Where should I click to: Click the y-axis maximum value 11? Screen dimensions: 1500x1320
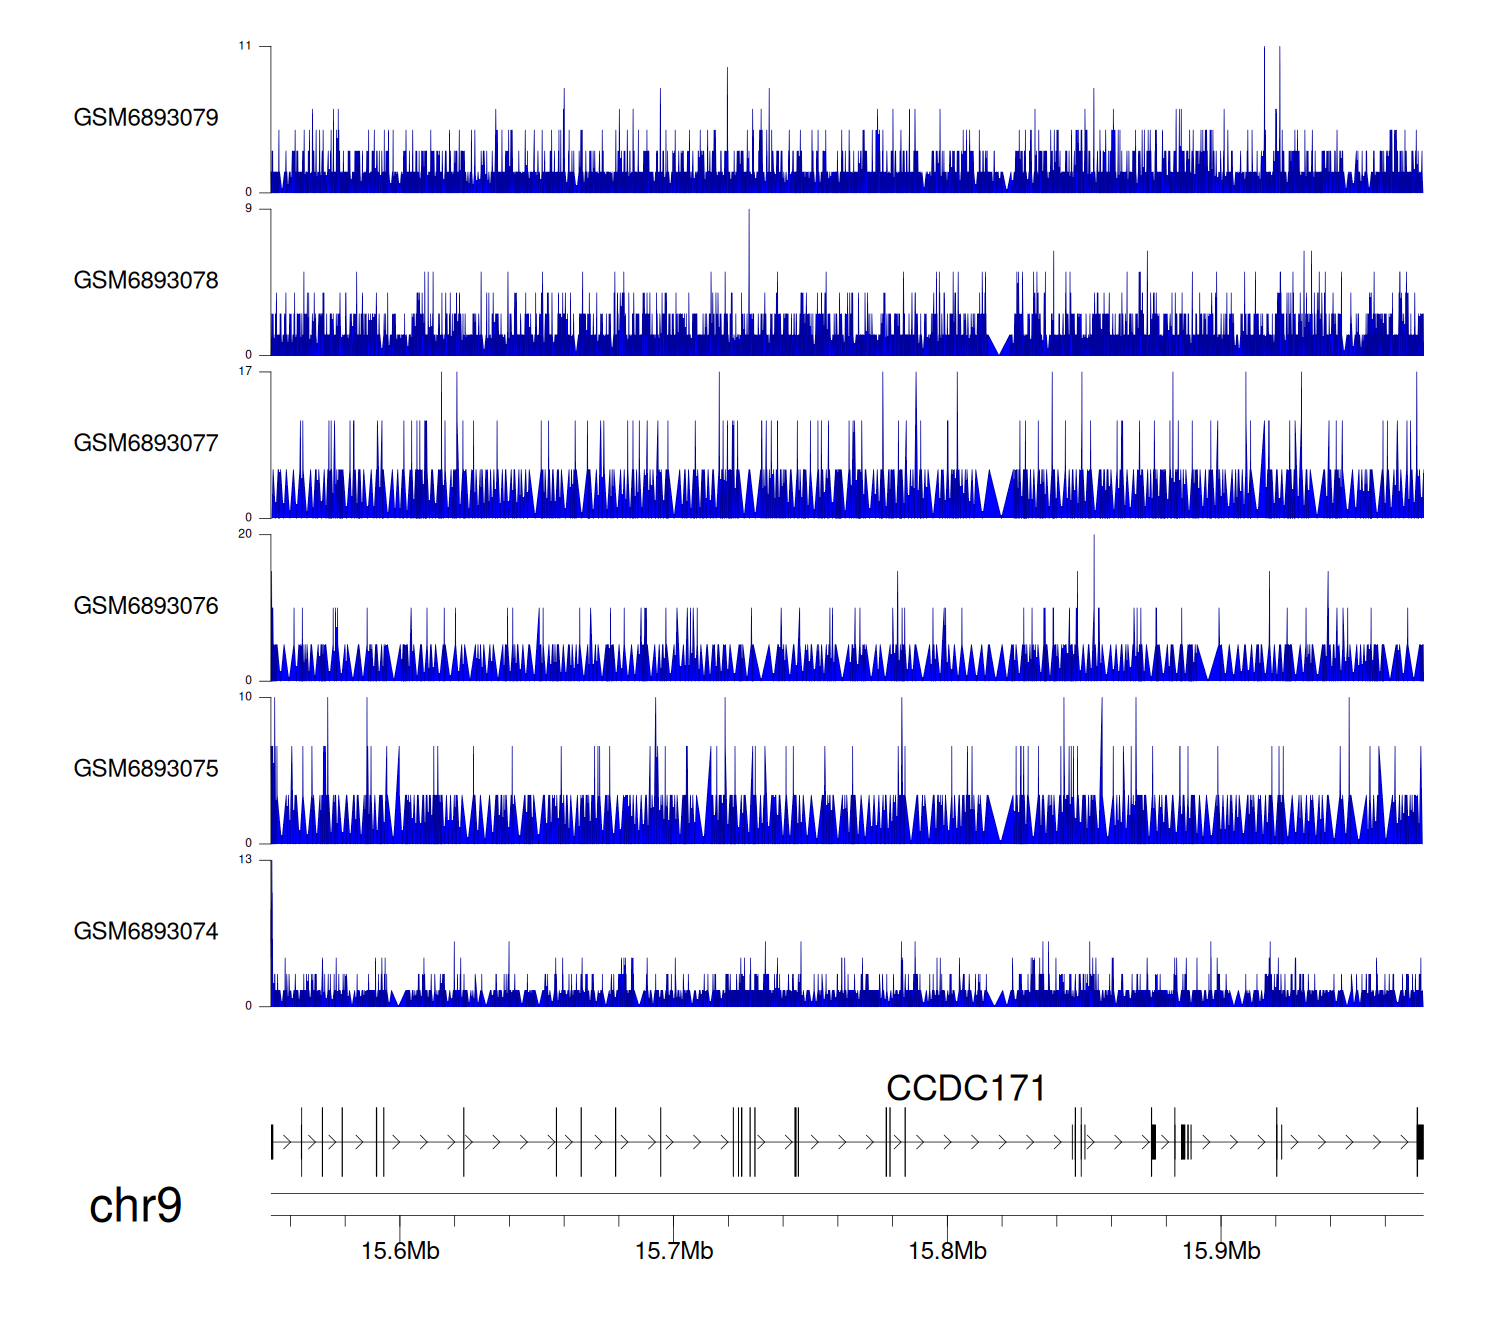[245, 46]
